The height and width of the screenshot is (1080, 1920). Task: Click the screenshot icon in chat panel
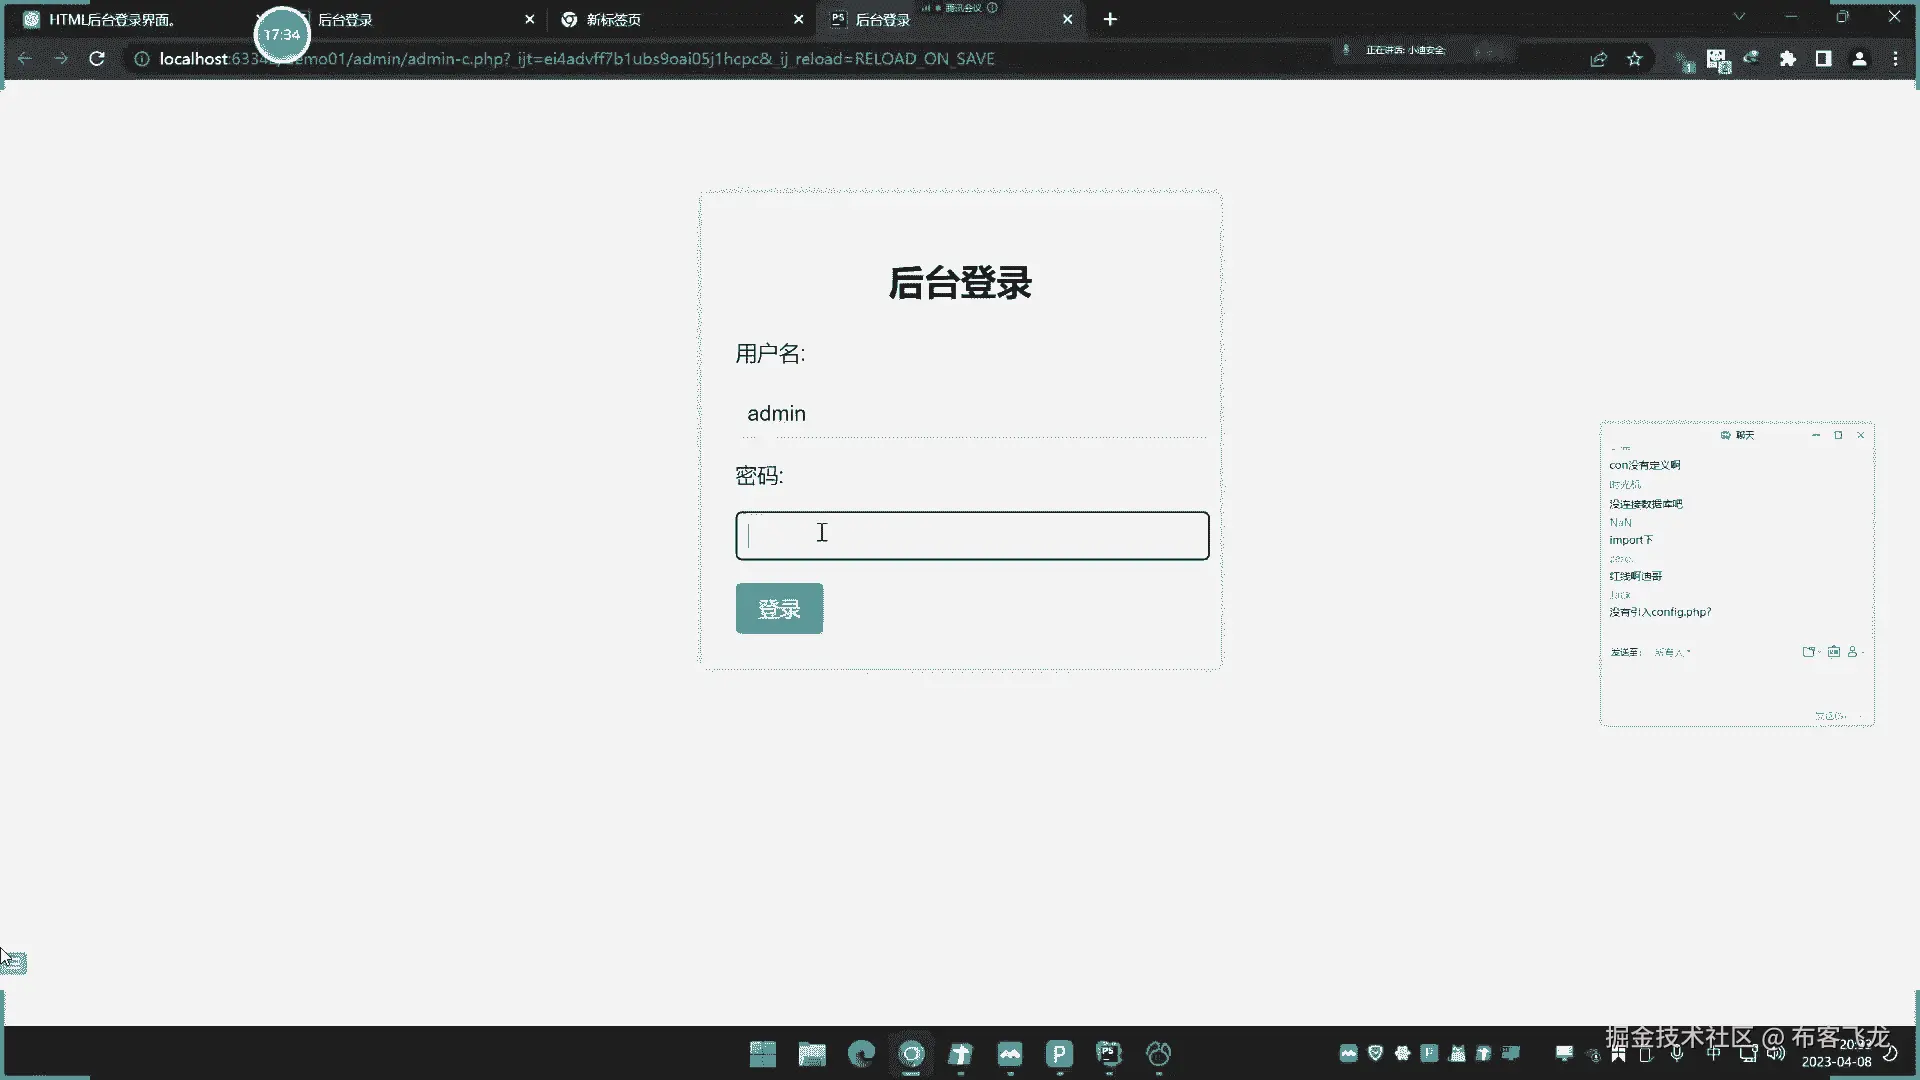[1808, 652]
